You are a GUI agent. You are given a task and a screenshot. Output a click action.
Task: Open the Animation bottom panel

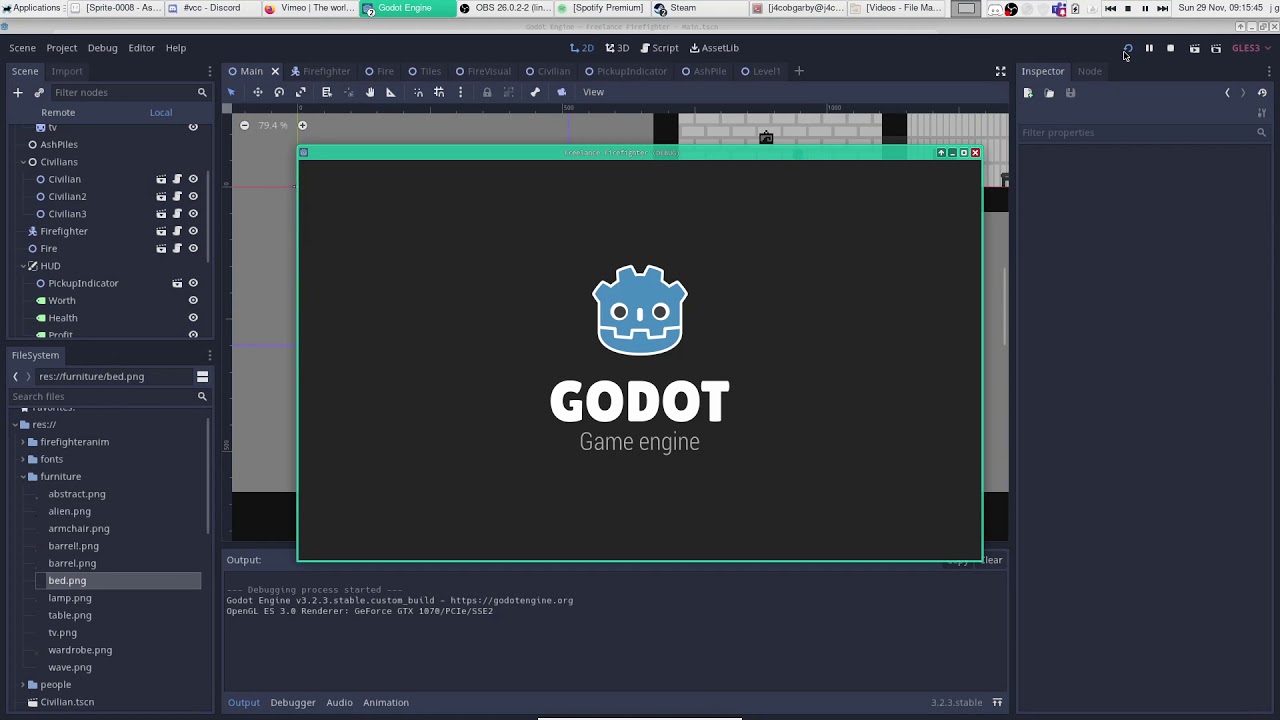click(x=386, y=702)
